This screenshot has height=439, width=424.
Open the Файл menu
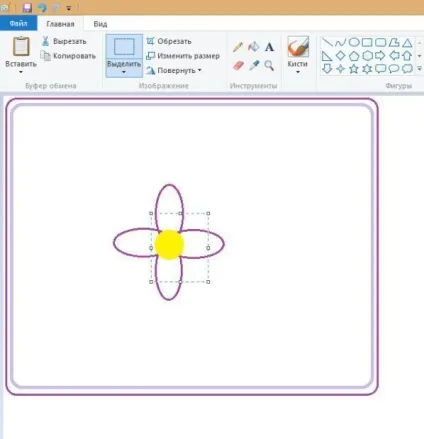18,24
